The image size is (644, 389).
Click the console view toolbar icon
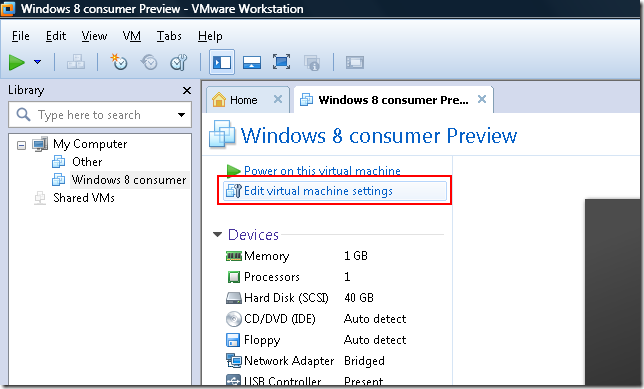pyautogui.click(x=355, y=62)
